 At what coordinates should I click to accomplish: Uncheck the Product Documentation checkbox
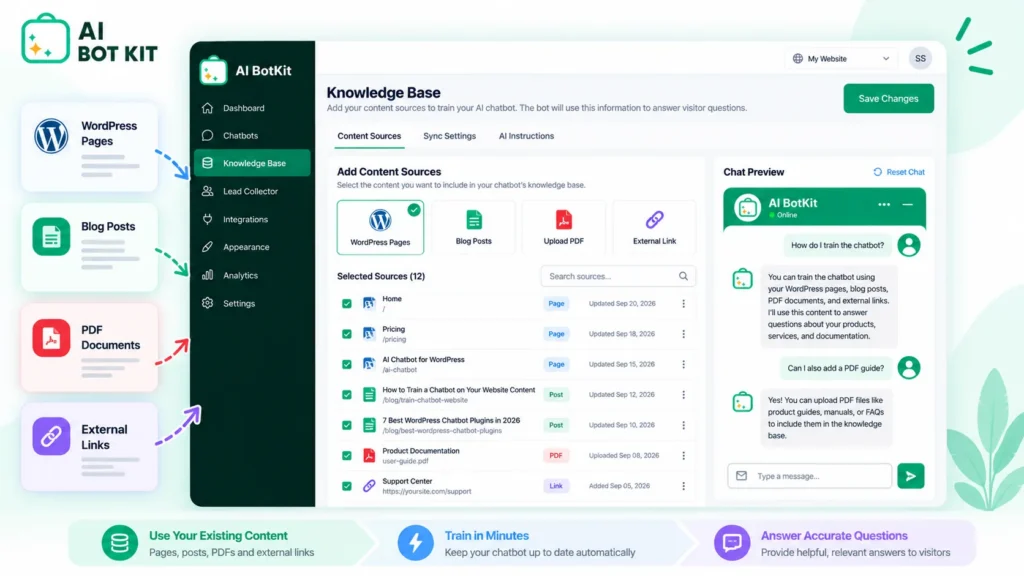(347, 456)
